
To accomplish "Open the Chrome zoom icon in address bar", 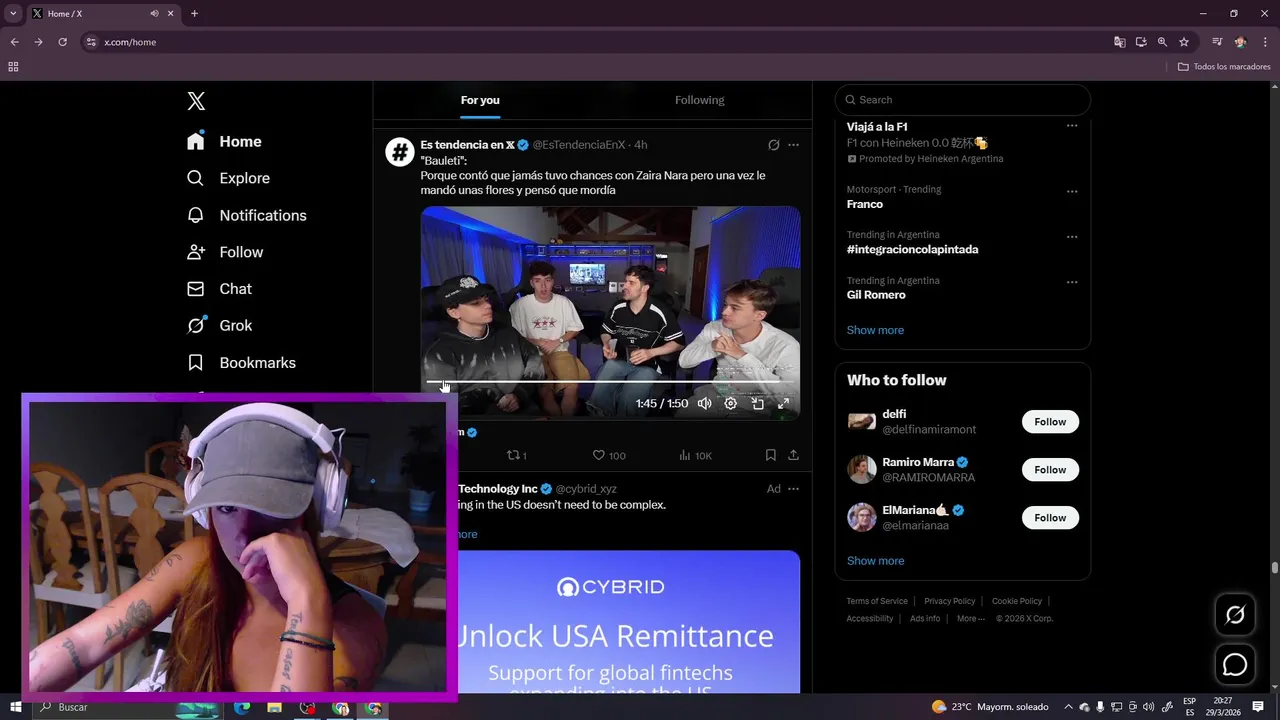I will (x=1162, y=42).
